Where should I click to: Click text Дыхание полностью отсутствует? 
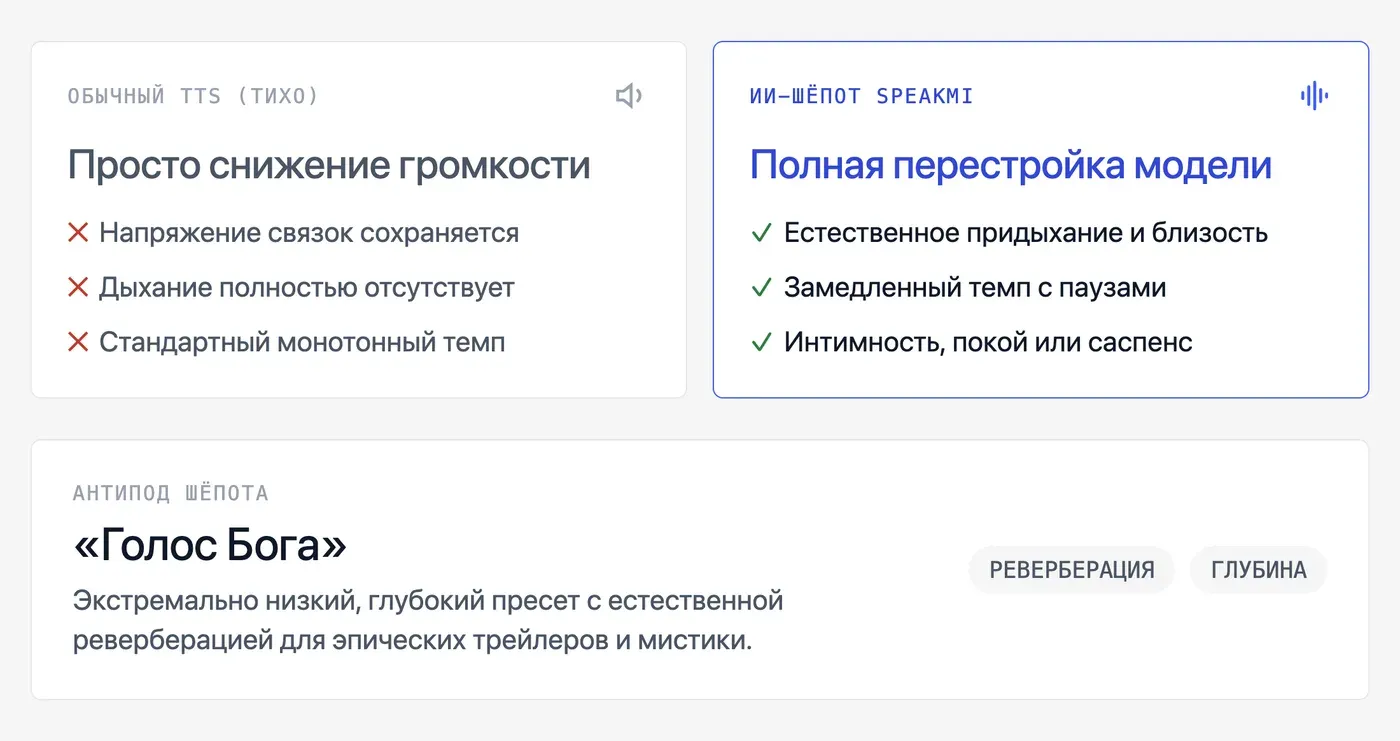click(307, 288)
